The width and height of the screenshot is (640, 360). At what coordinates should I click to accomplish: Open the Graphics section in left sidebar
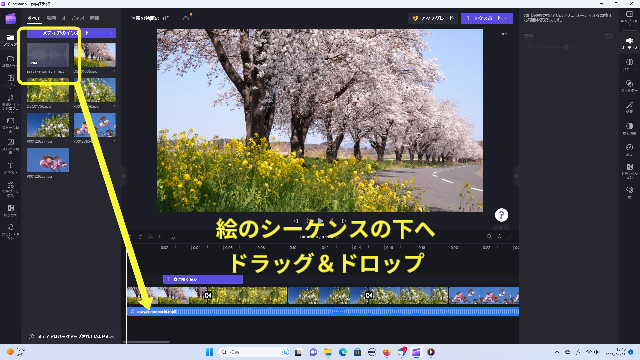pos(10,189)
